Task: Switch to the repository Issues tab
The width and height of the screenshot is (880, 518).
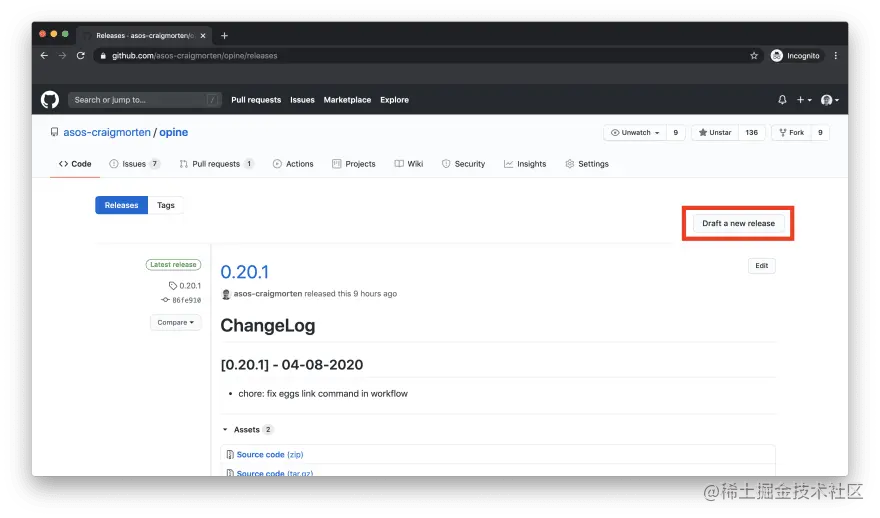Action: pyautogui.click(x=134, y=164)
